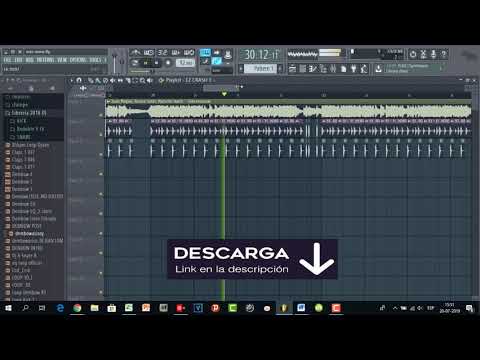Open Chrome from the taskbar
The height and width of the screenshot is (360, 480).
77,308
